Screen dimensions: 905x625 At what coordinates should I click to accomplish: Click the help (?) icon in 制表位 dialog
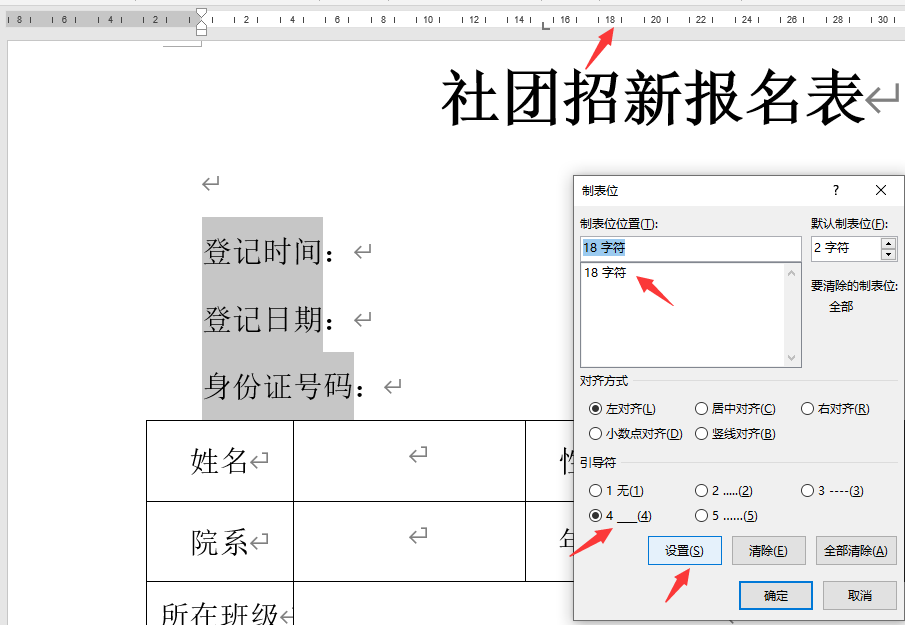tap(836, 190)
